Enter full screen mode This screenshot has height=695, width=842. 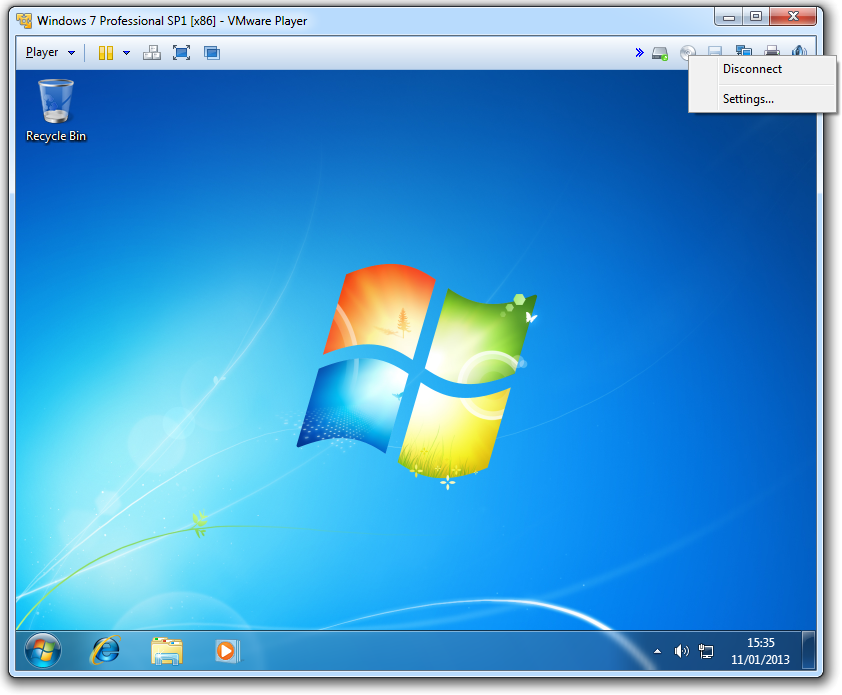(181, 53)
